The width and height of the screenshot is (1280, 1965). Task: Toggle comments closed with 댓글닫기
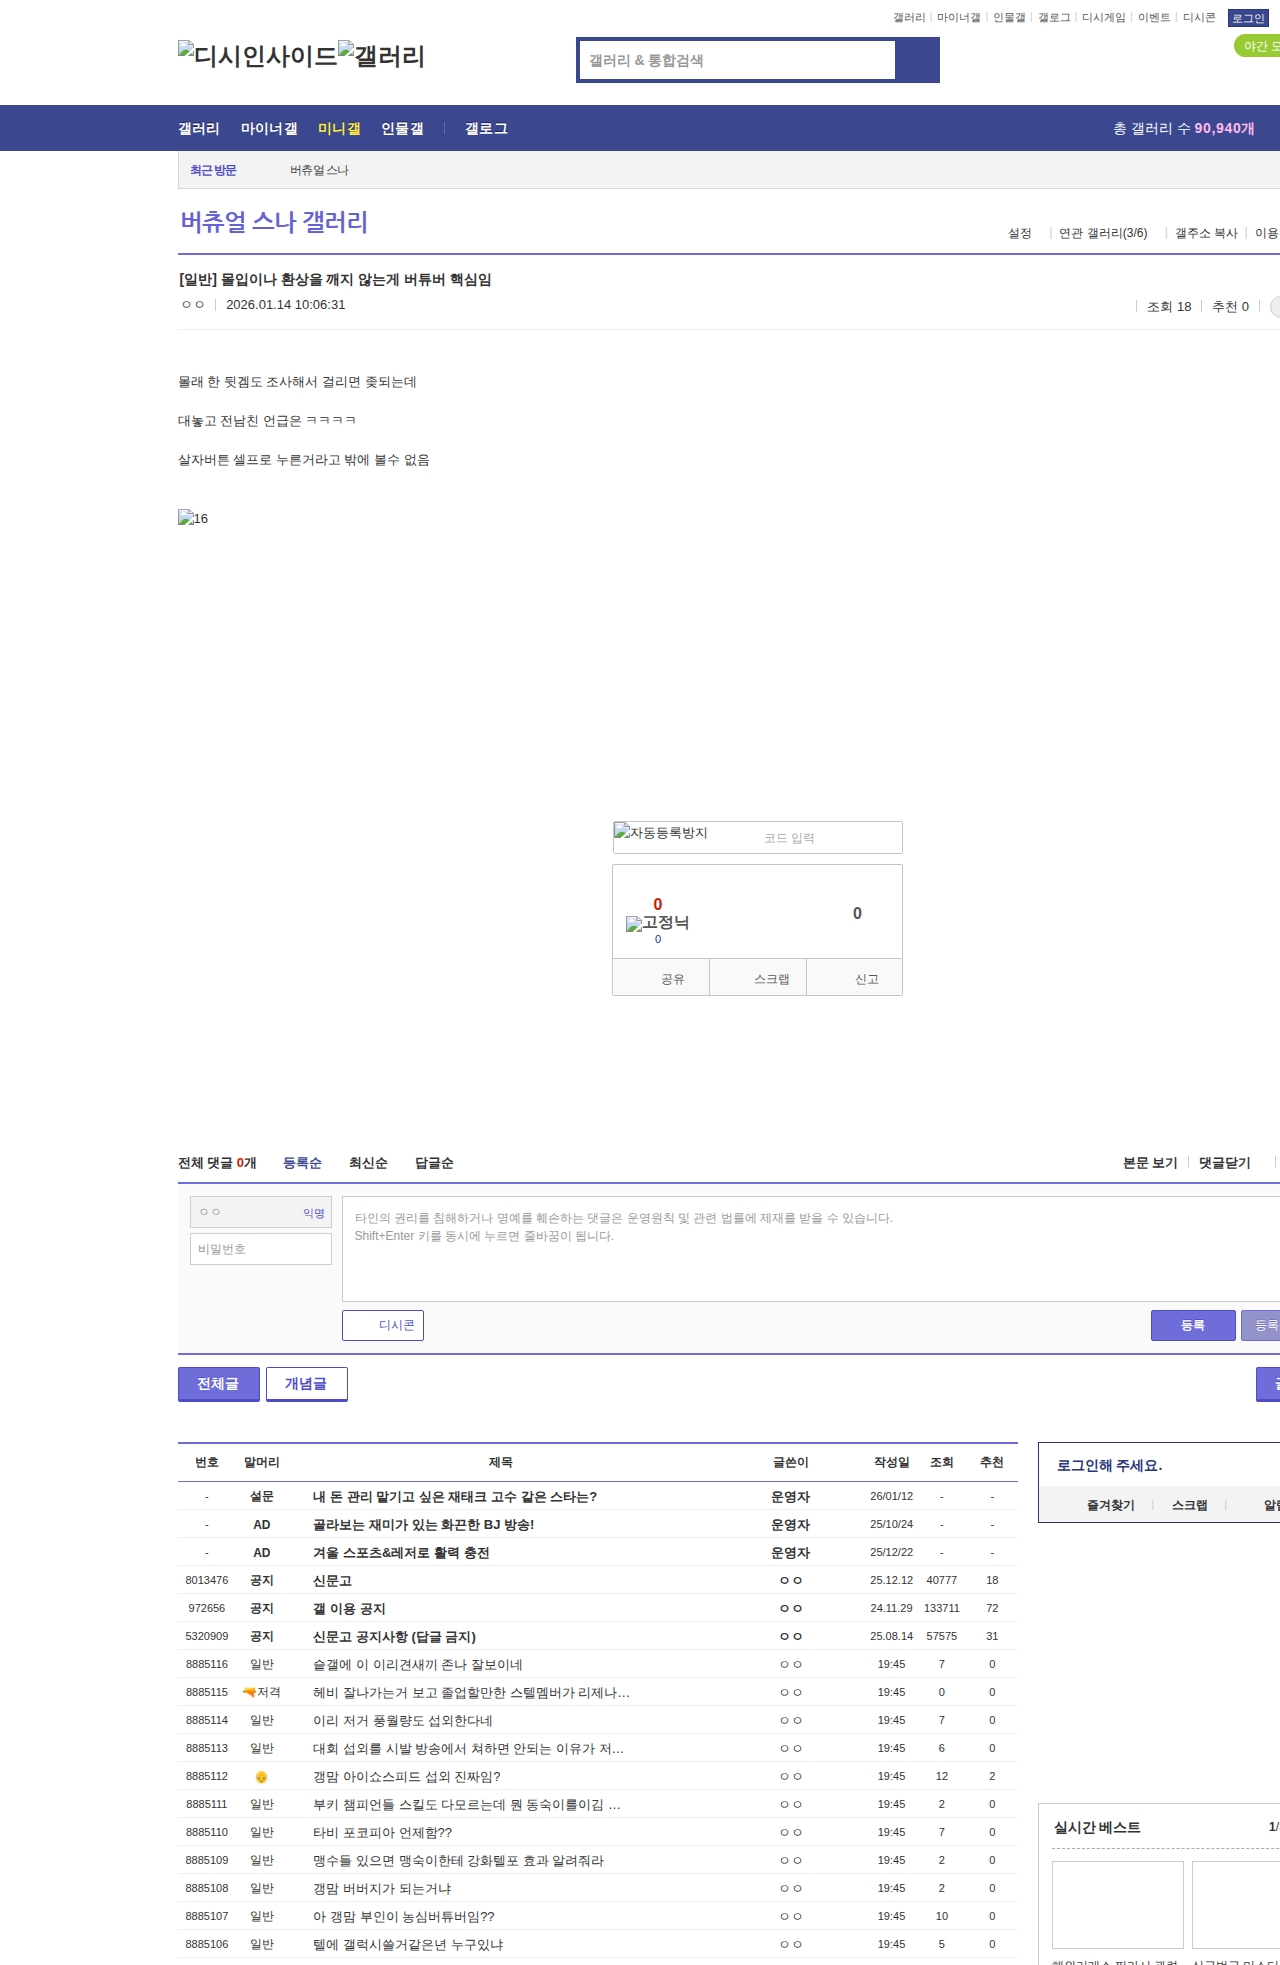point(1224,1163)
